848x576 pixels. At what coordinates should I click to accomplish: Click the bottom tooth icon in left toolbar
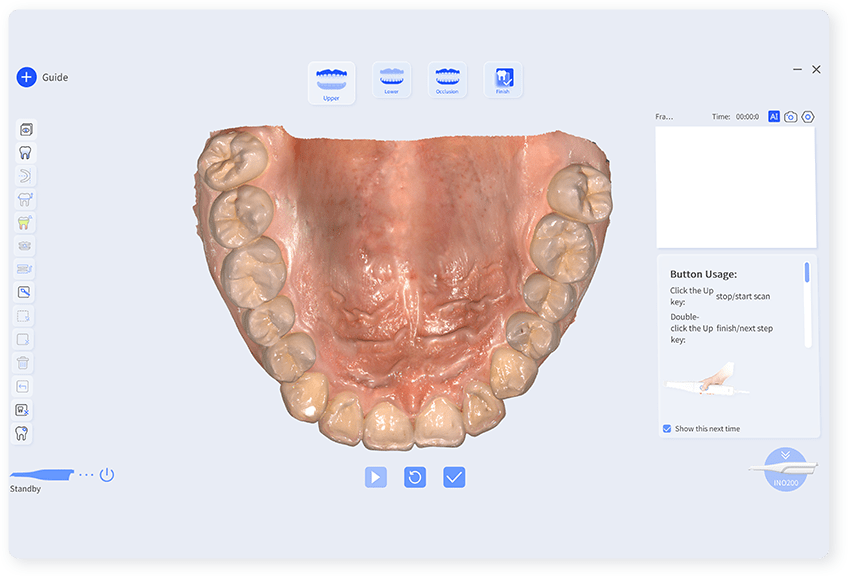point(25,433)
